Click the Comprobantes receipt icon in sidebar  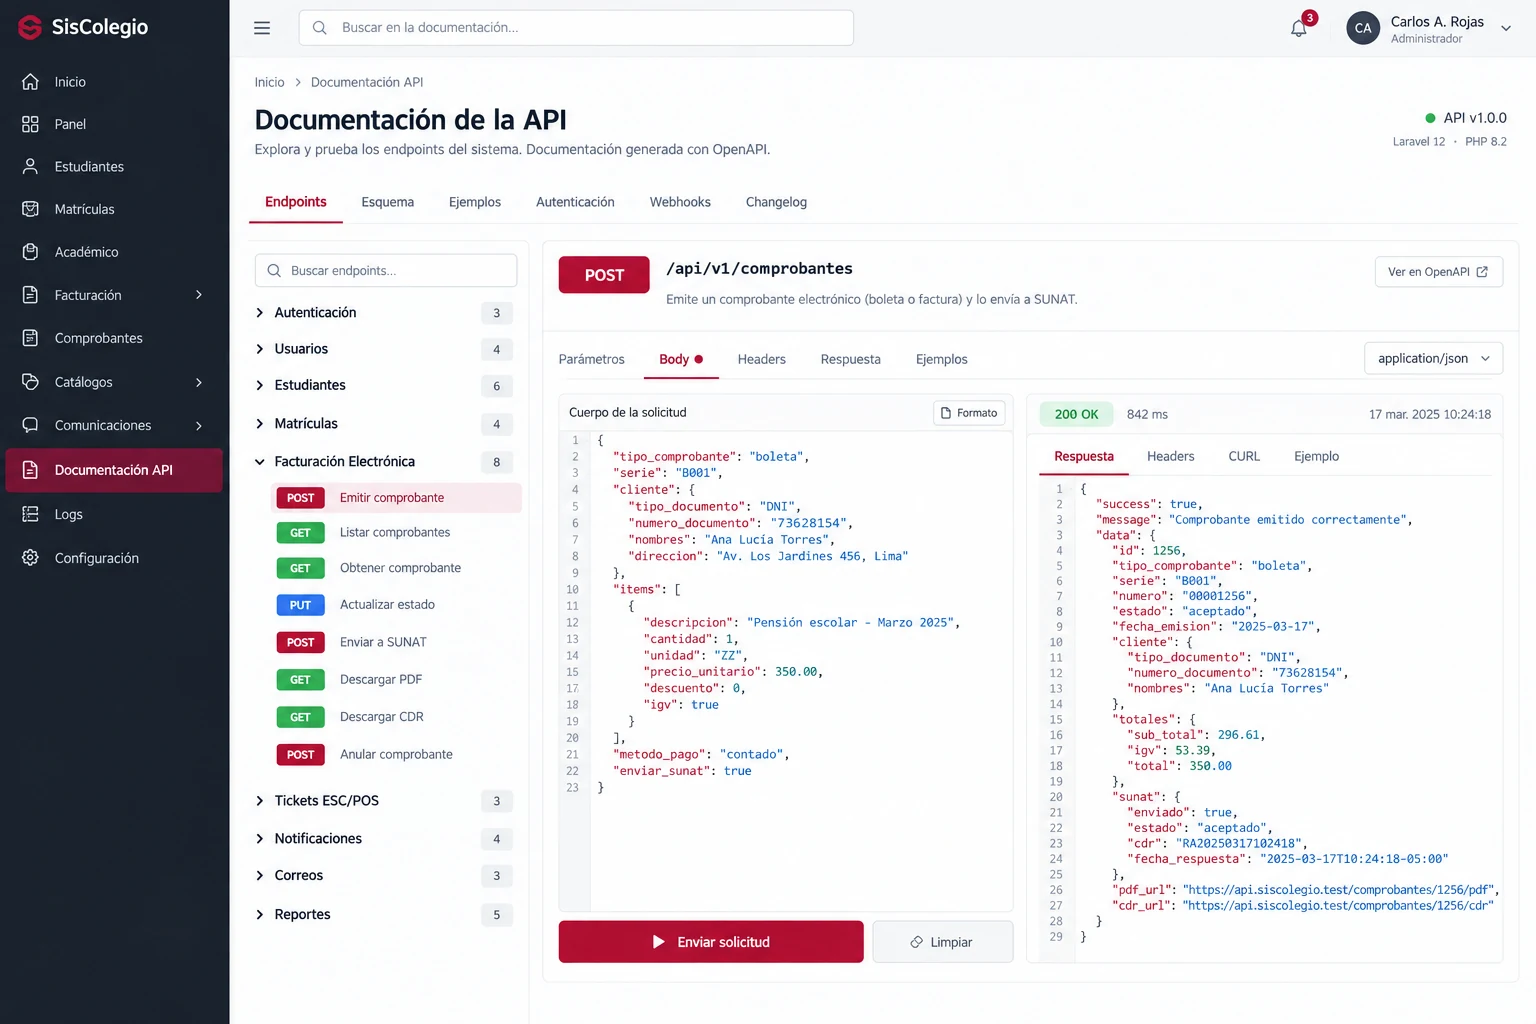pos(31,338)
